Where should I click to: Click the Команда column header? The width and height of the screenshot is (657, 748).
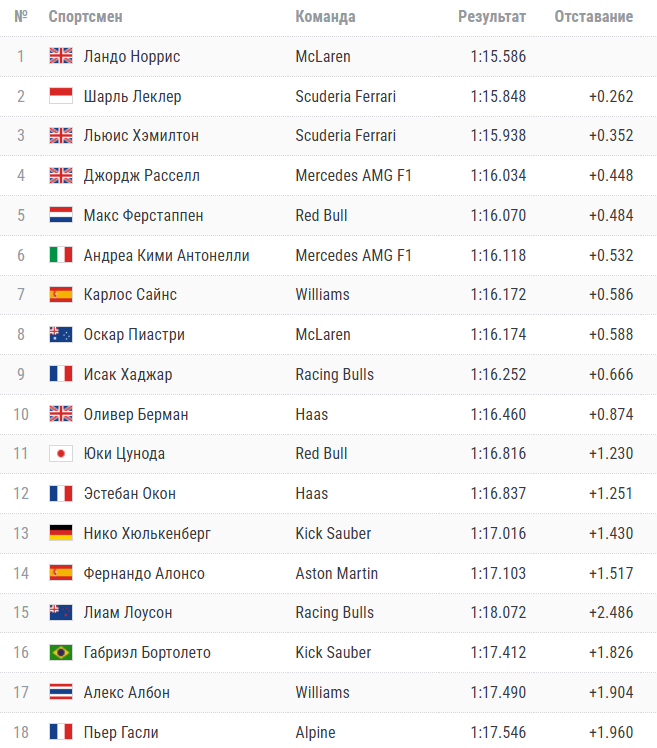(x=325, y=17)
